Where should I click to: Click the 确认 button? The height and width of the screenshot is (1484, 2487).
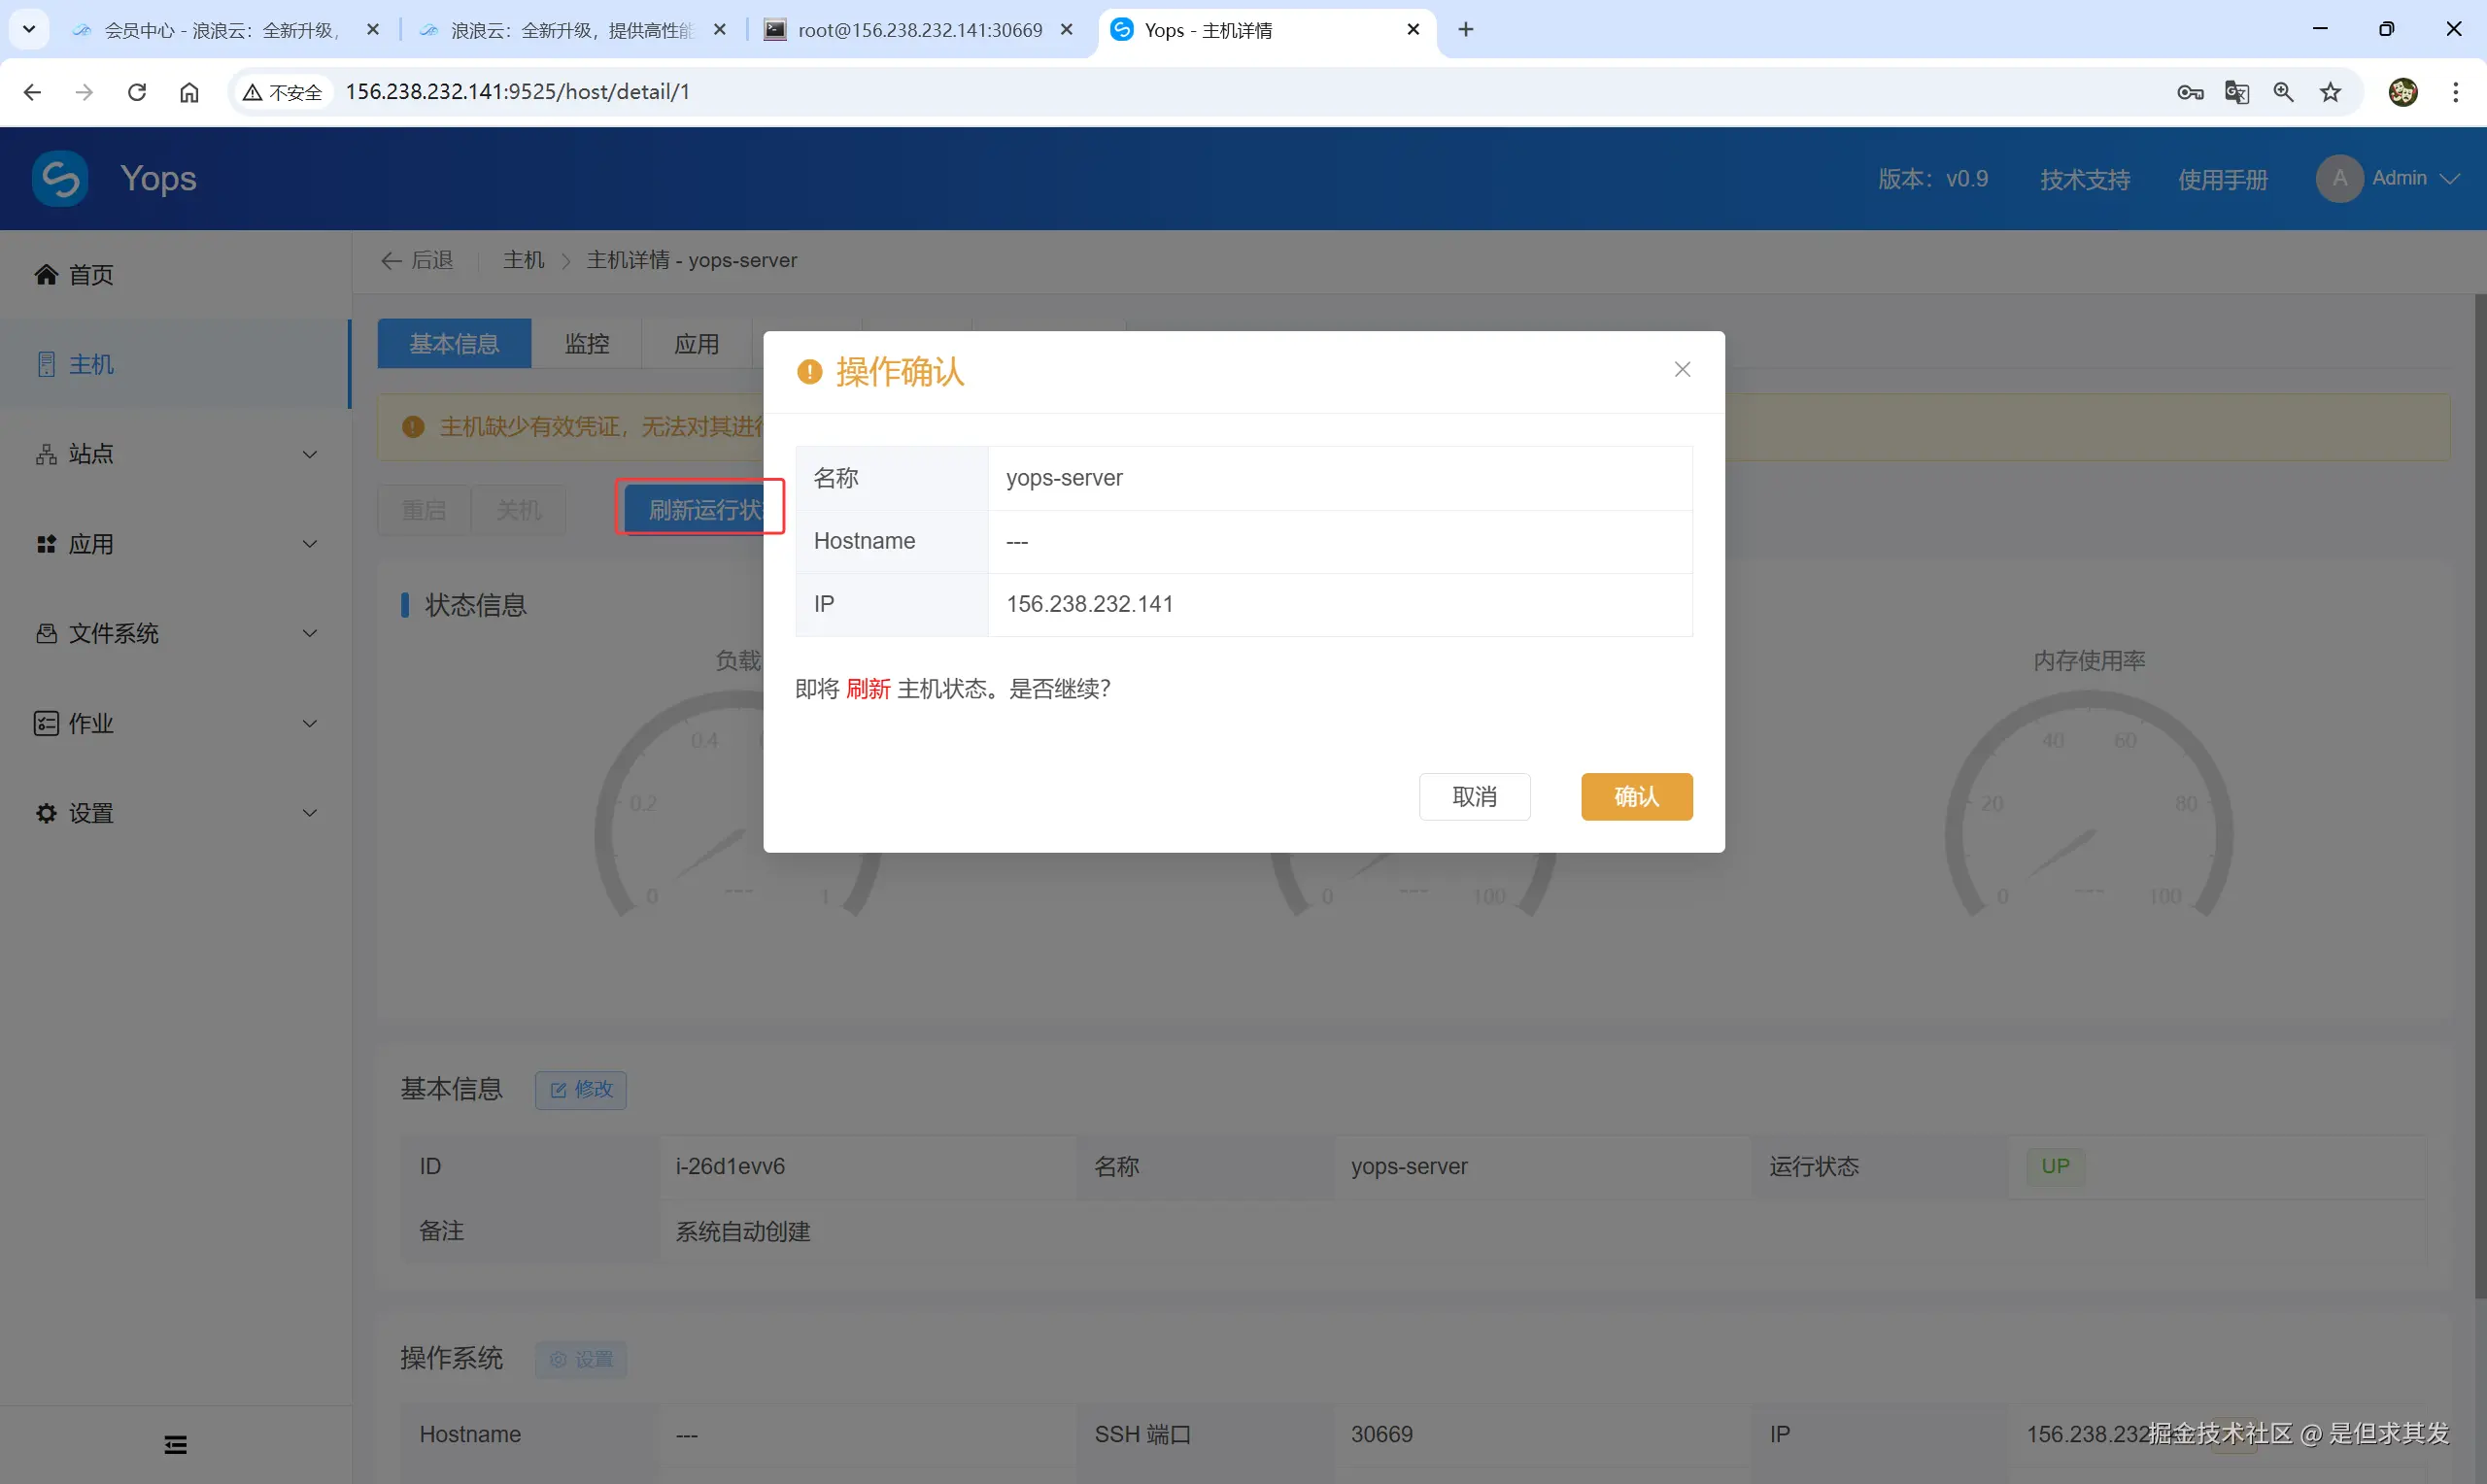point(1636,797)
